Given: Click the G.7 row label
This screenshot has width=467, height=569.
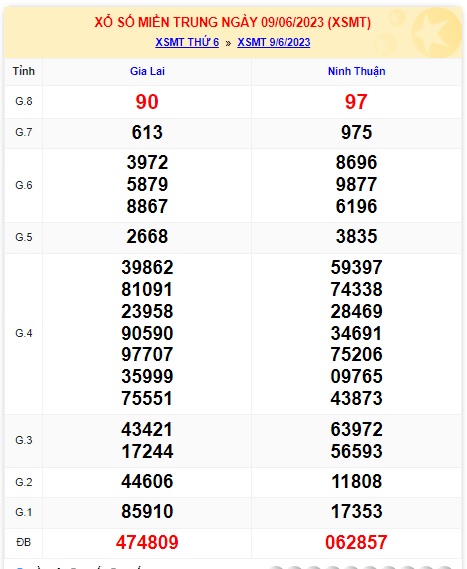Looking at the screenshot, I should tap(24, 132).
